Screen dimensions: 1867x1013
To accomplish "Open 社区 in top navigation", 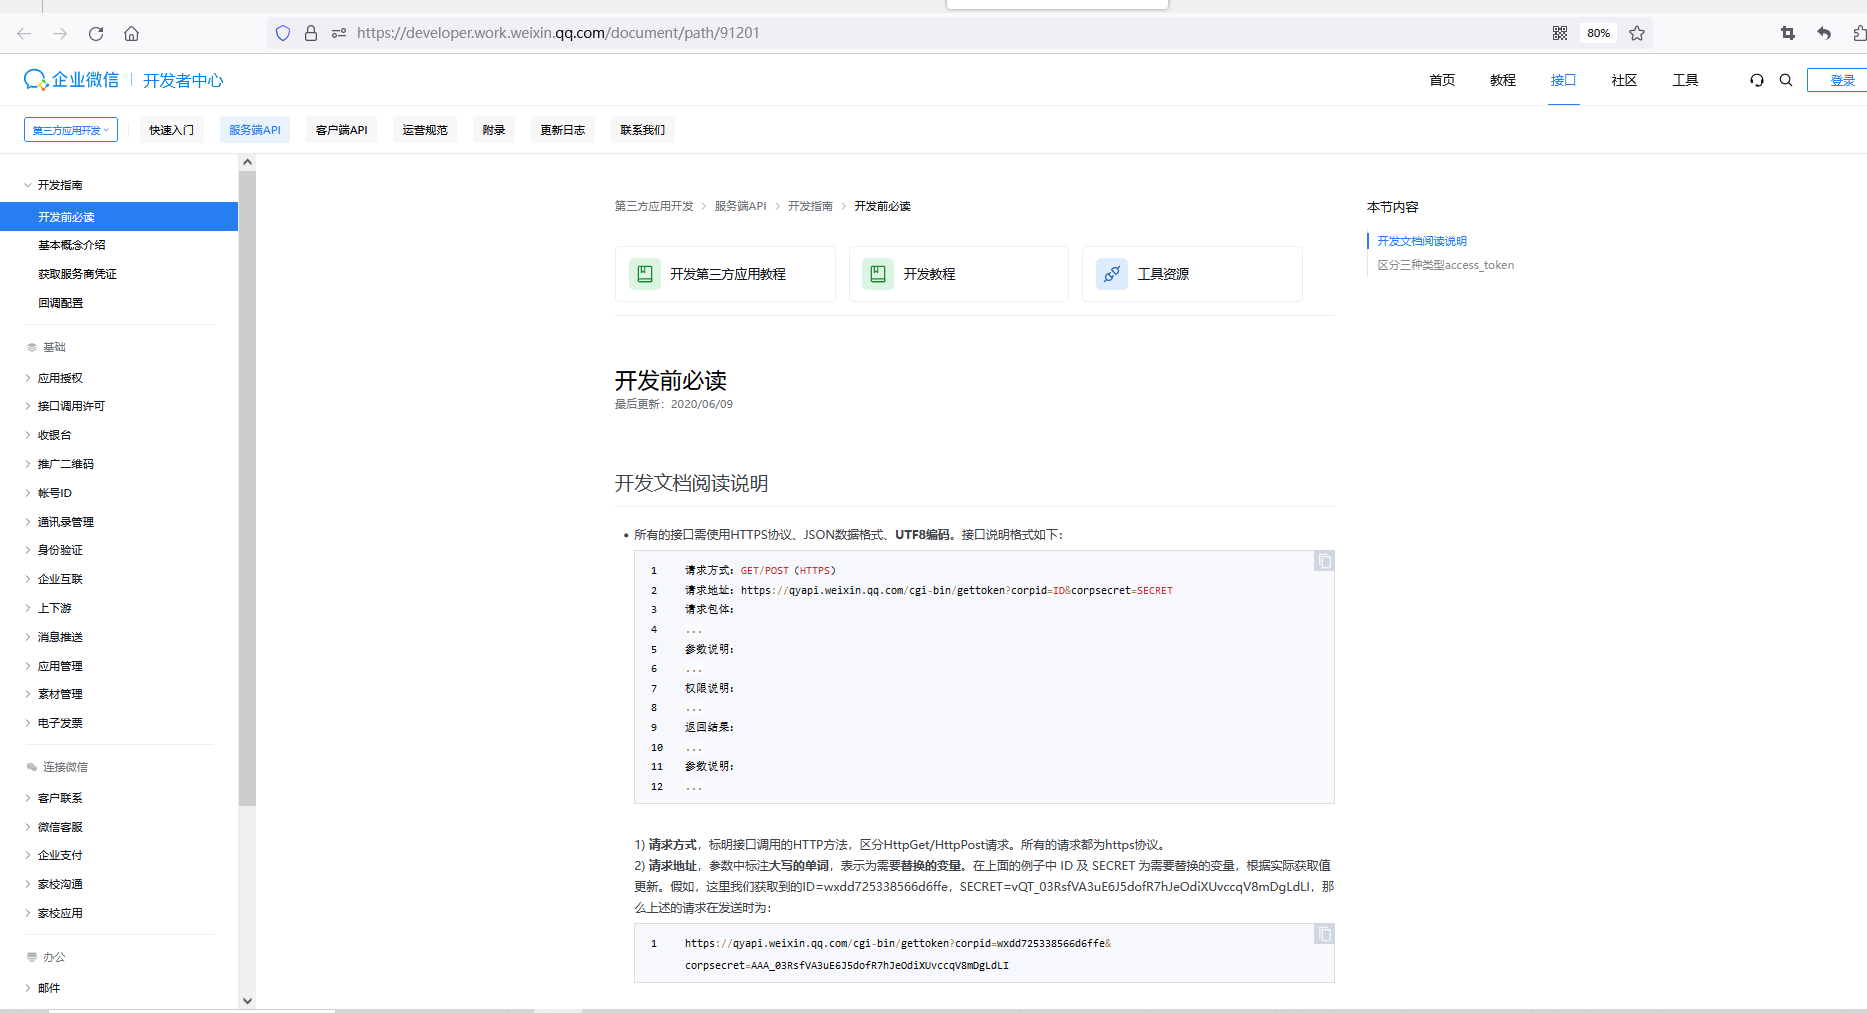I will point(1624,80).
